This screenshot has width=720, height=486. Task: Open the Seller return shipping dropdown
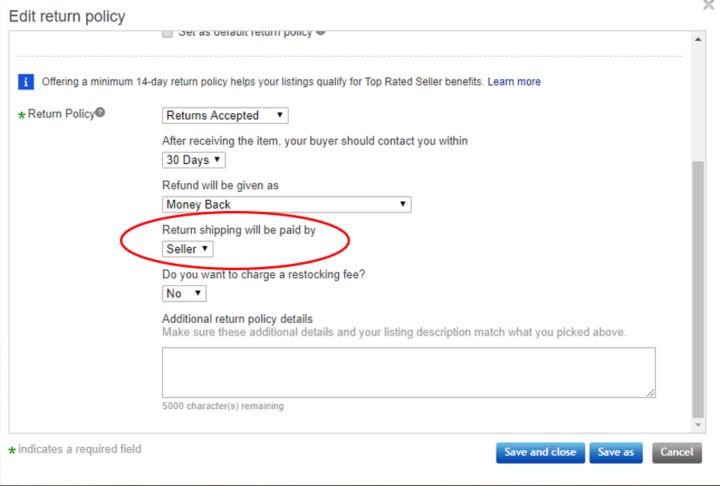click(187, 249)
